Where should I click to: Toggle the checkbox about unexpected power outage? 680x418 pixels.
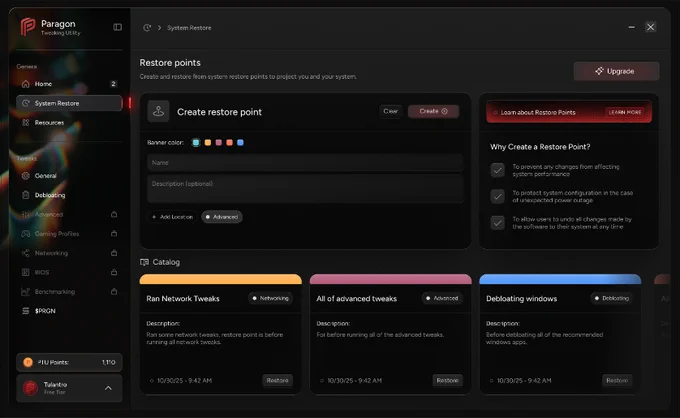click(x=497, y=196)
